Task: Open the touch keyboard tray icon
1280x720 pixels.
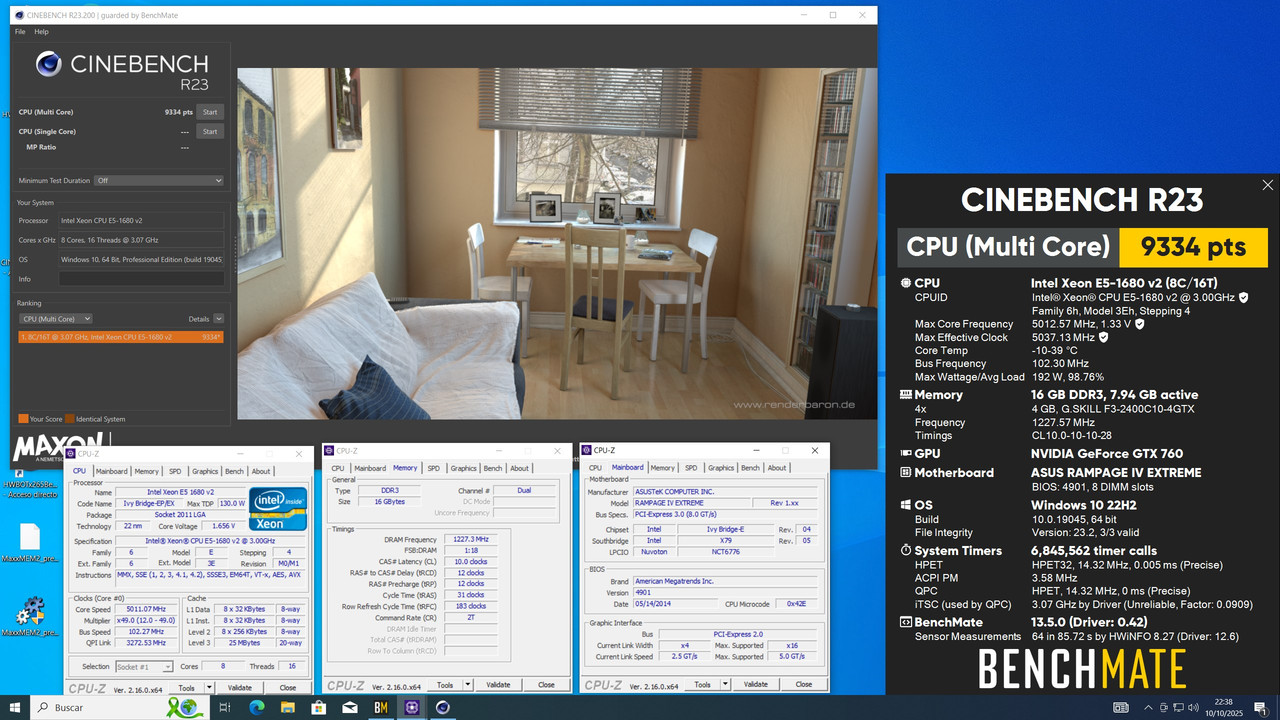Action: point(1121,707)
